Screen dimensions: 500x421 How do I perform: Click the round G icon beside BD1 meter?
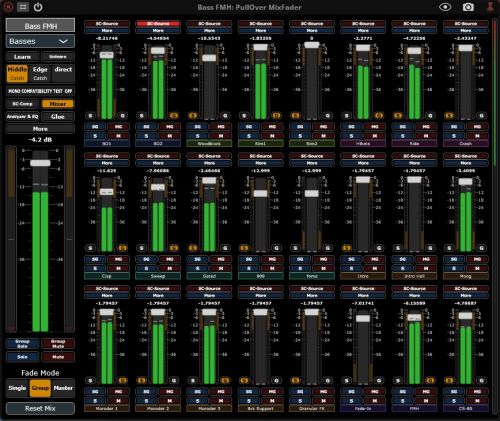click(x=123, y=116)
